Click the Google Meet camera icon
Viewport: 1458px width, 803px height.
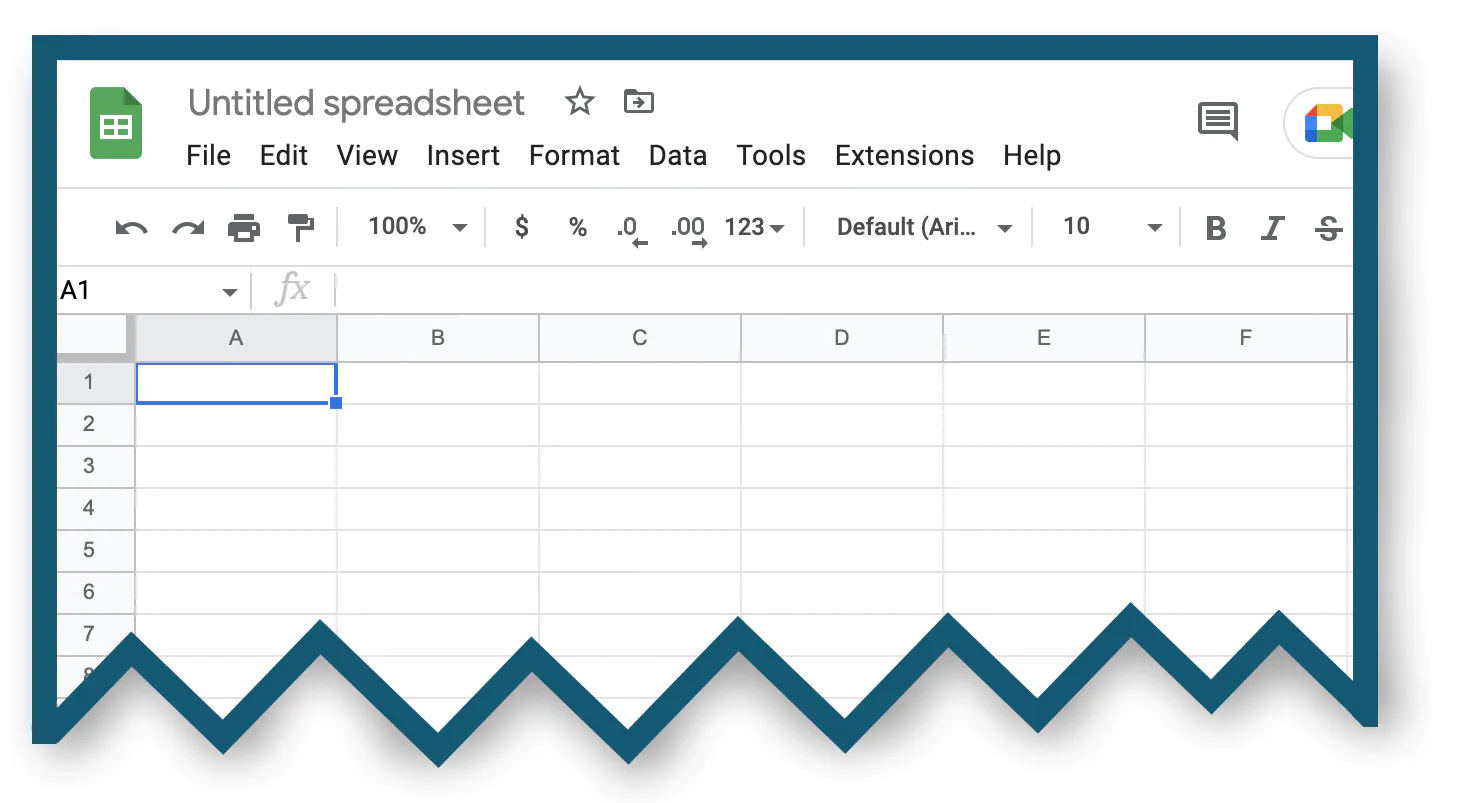click(1328, 124)
